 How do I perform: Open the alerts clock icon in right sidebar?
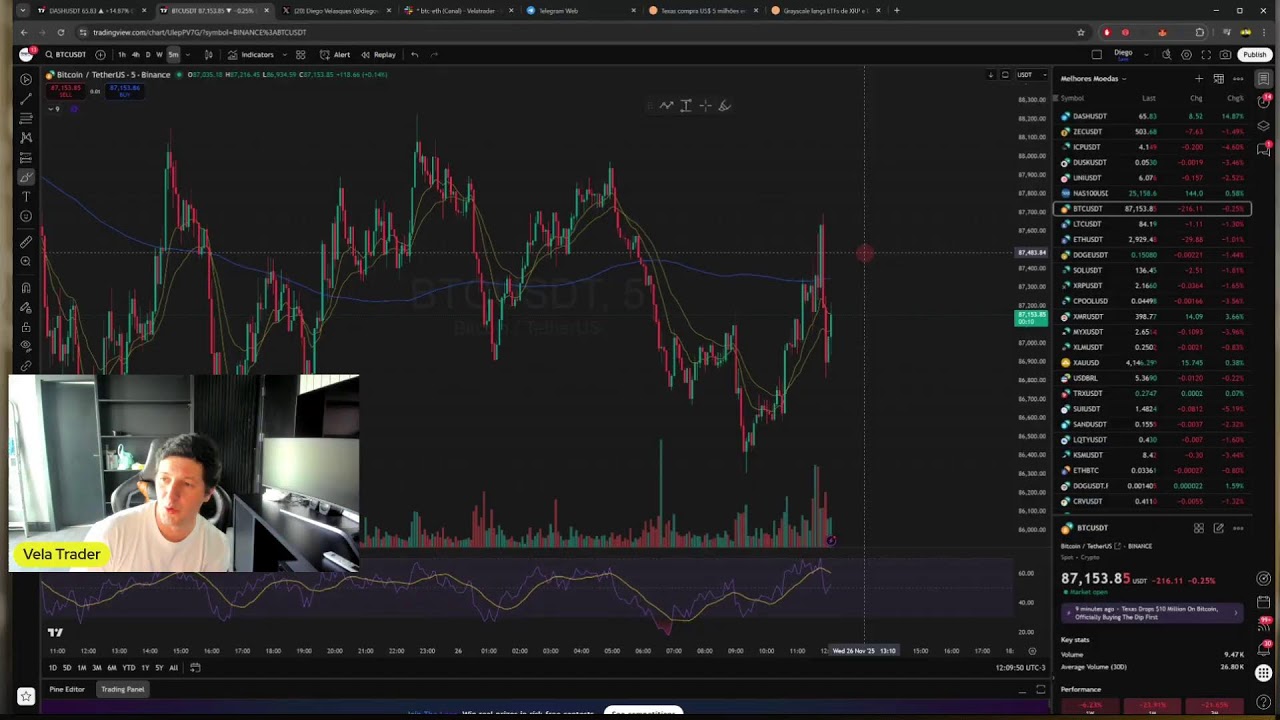pyautogui.click(x=1264, y=102)
